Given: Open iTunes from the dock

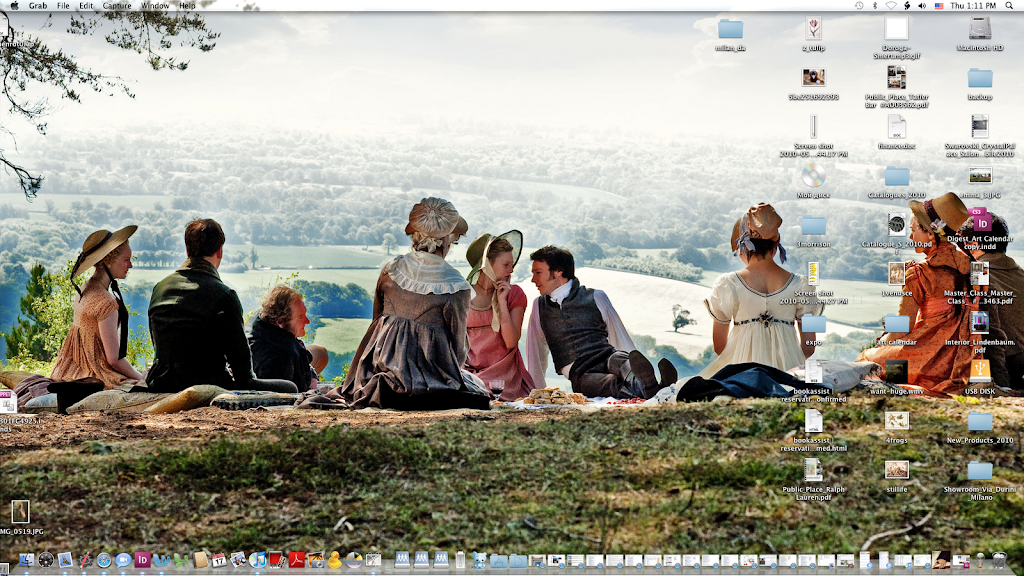Looking at the screenshot, I should (257, 560).
